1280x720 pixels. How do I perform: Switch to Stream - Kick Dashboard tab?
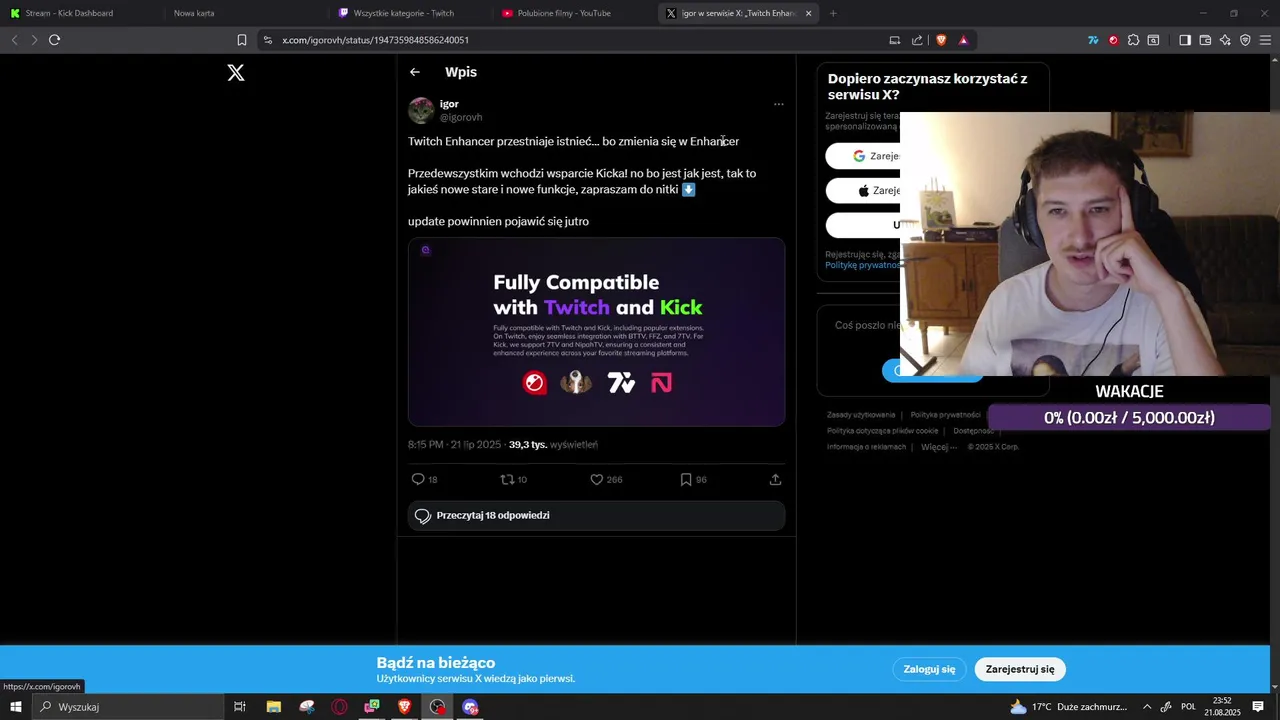point(80,13)
